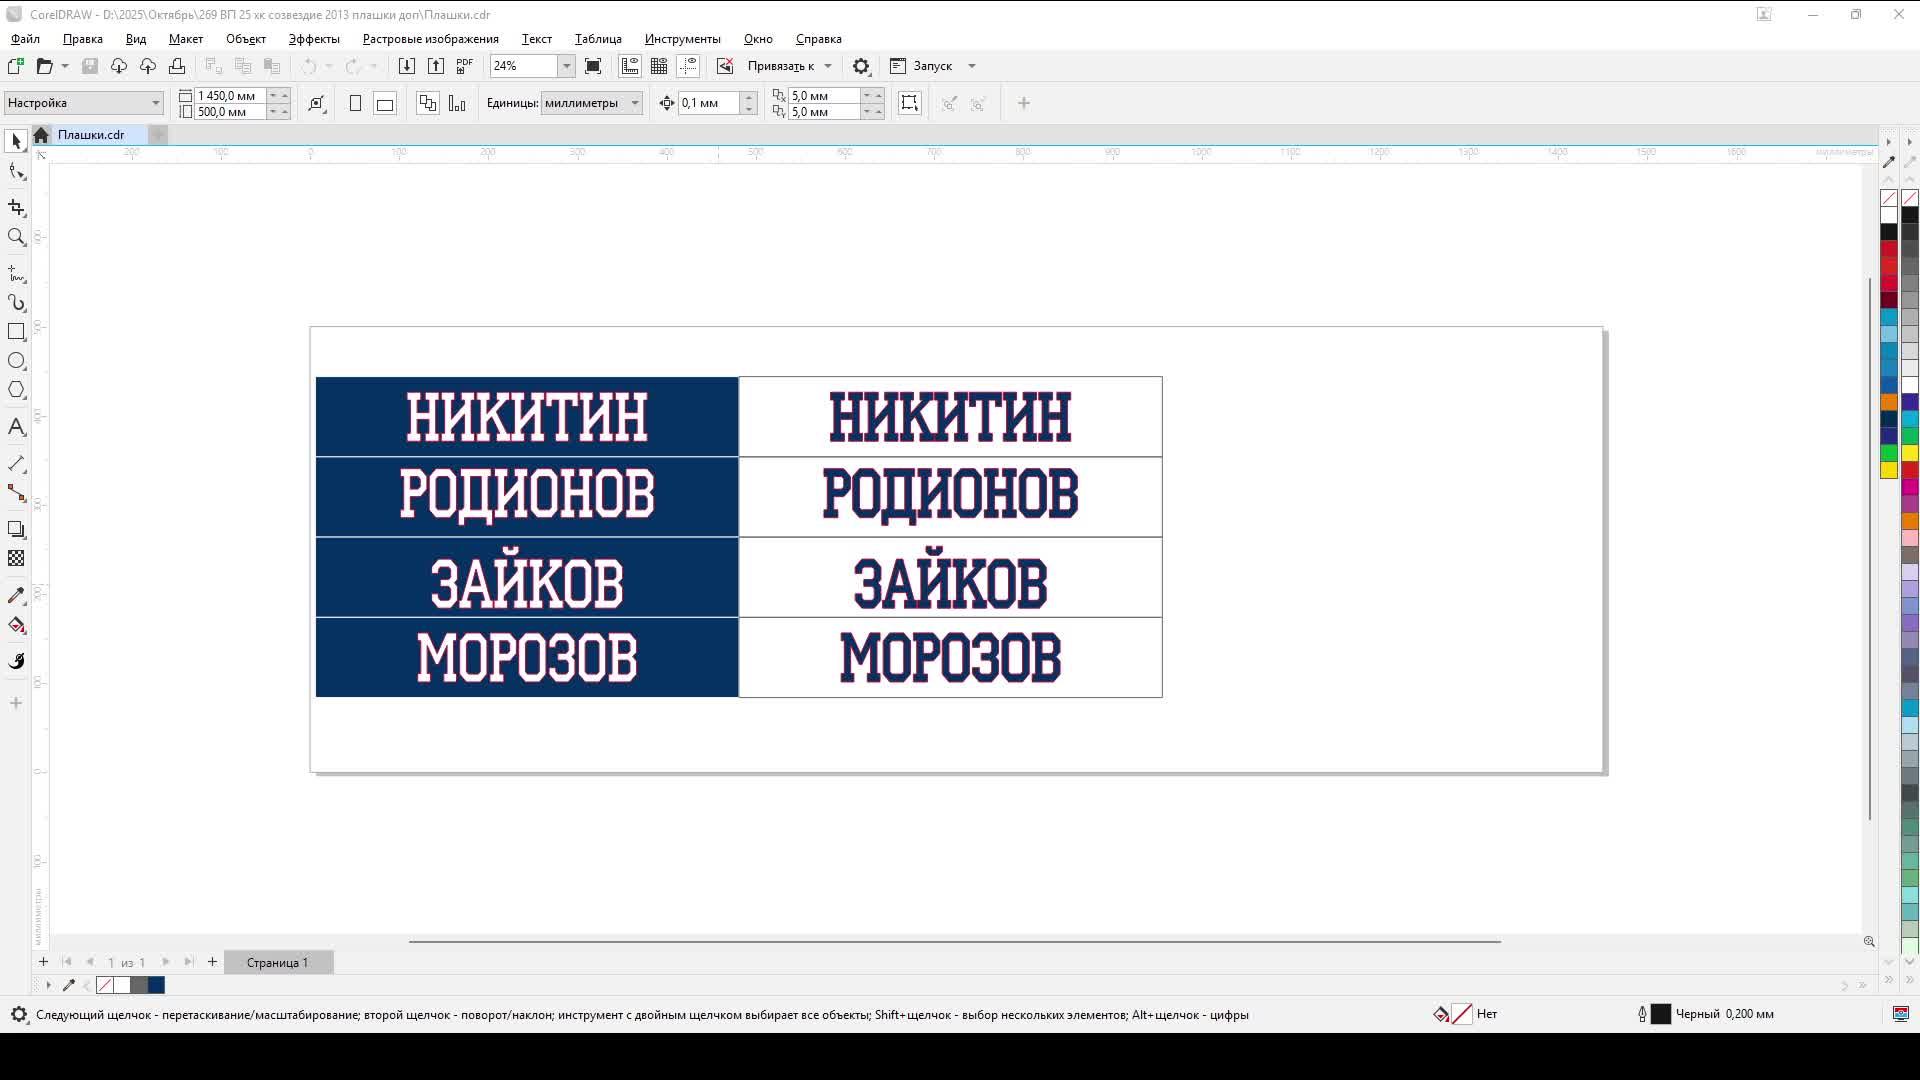Image resolution: width=1920 pixels, height=1080 pixels.
Task: Choose red from the color palette
Action: tap(1889, 247)
